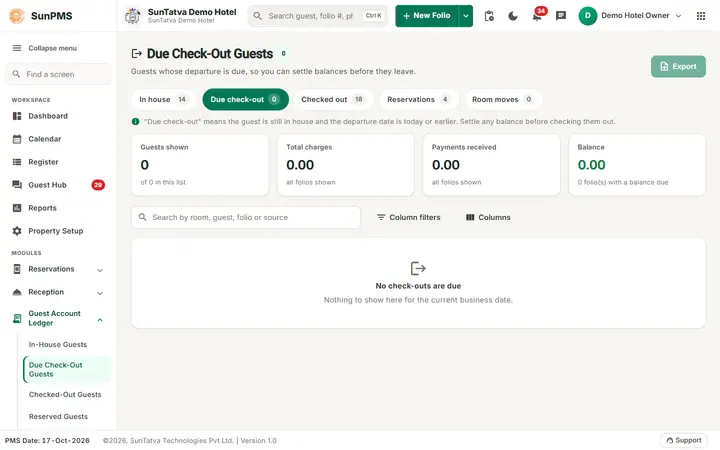
Task: Click the Collapse menu hamburger icon
Action: (17, 48)
